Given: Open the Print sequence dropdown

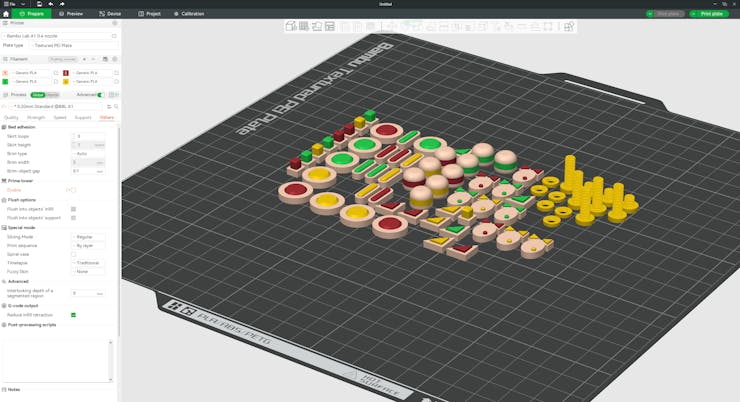Looking at the screenshot, I should pyautogui.click(x=88, y=245).
